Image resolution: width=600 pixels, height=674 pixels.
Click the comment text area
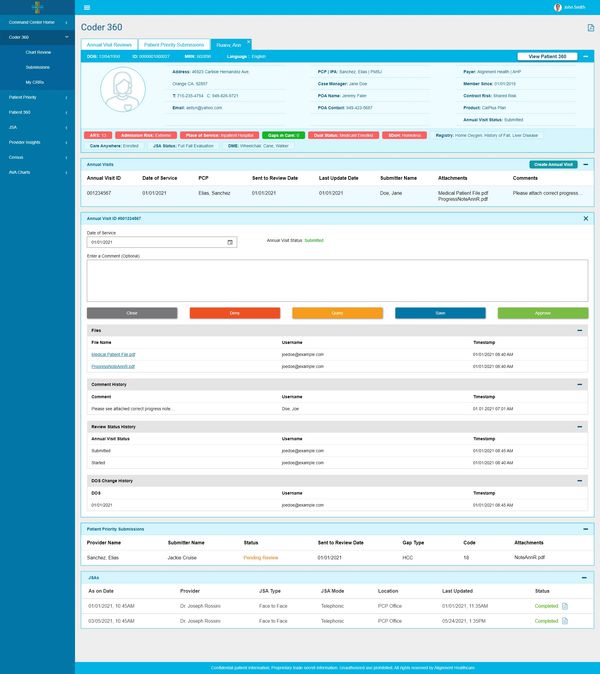337,280
